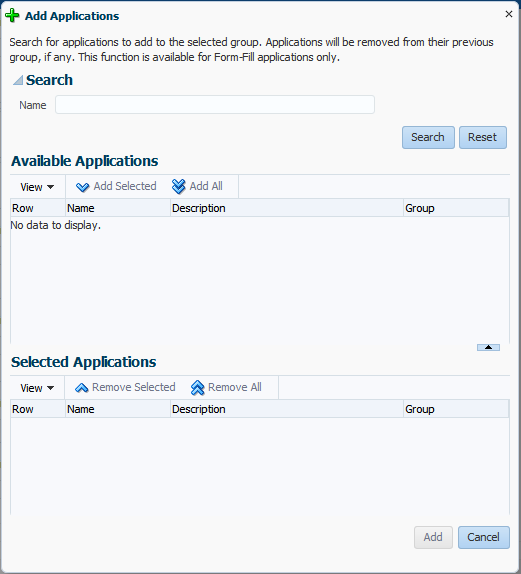Click the Remove All double-arrow icon
This screenshot has width=521, height=574.
pos(197,388)
